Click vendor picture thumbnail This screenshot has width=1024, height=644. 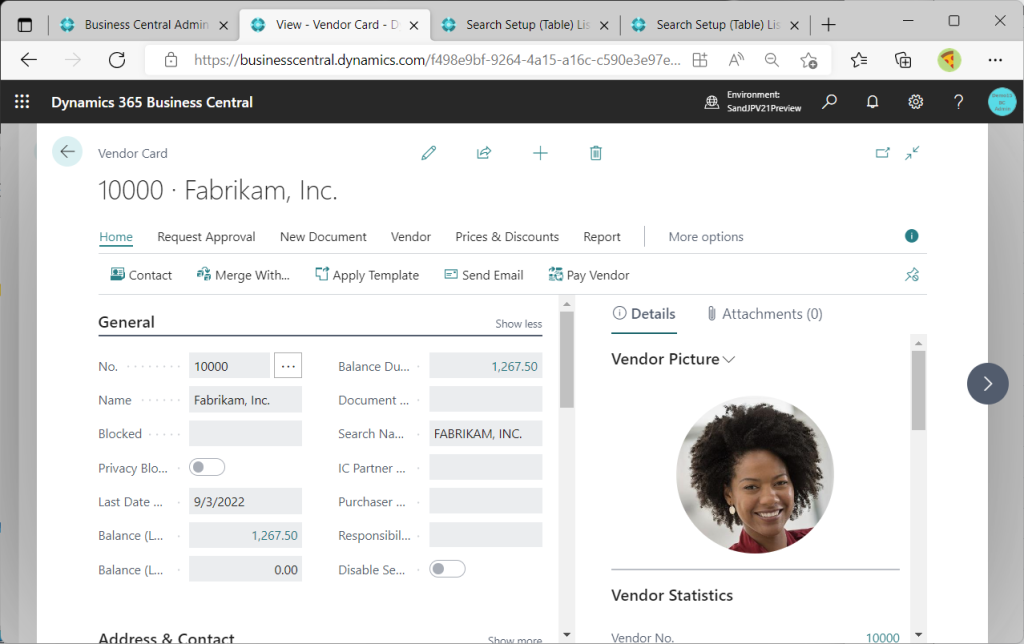point(755,475)
